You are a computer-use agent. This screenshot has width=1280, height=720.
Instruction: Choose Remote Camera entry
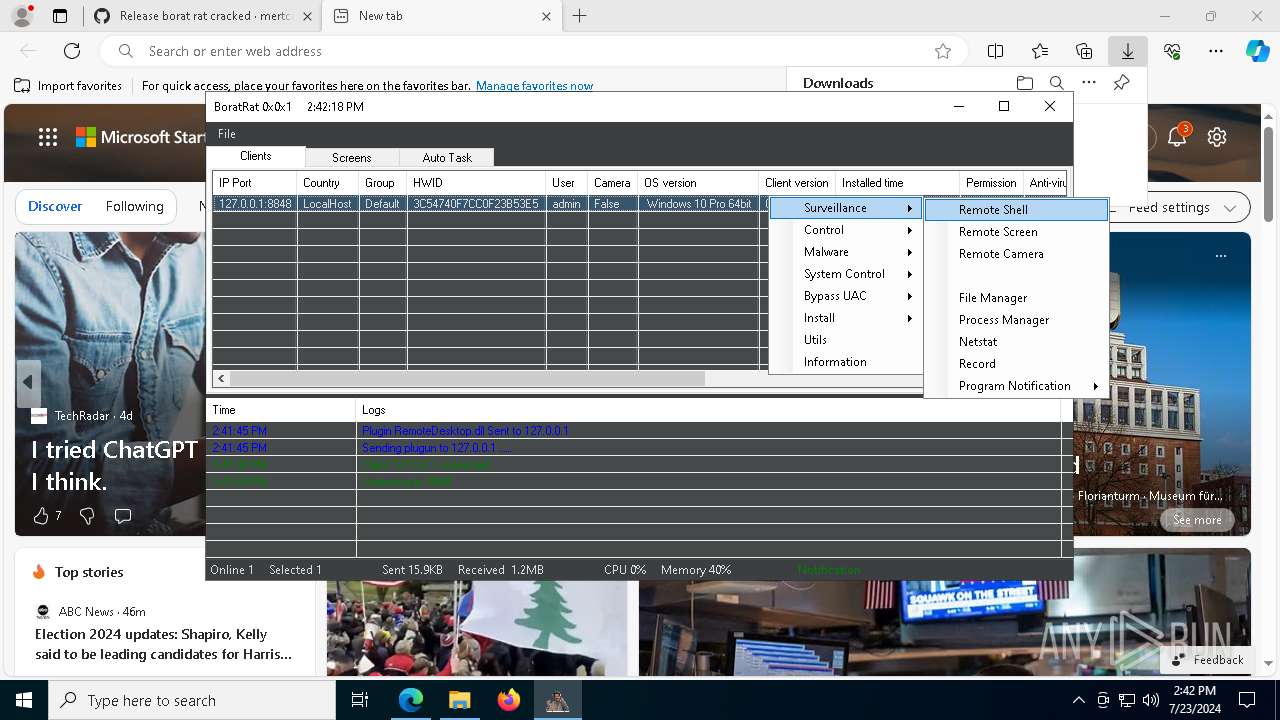click(x=1016, y=254)
